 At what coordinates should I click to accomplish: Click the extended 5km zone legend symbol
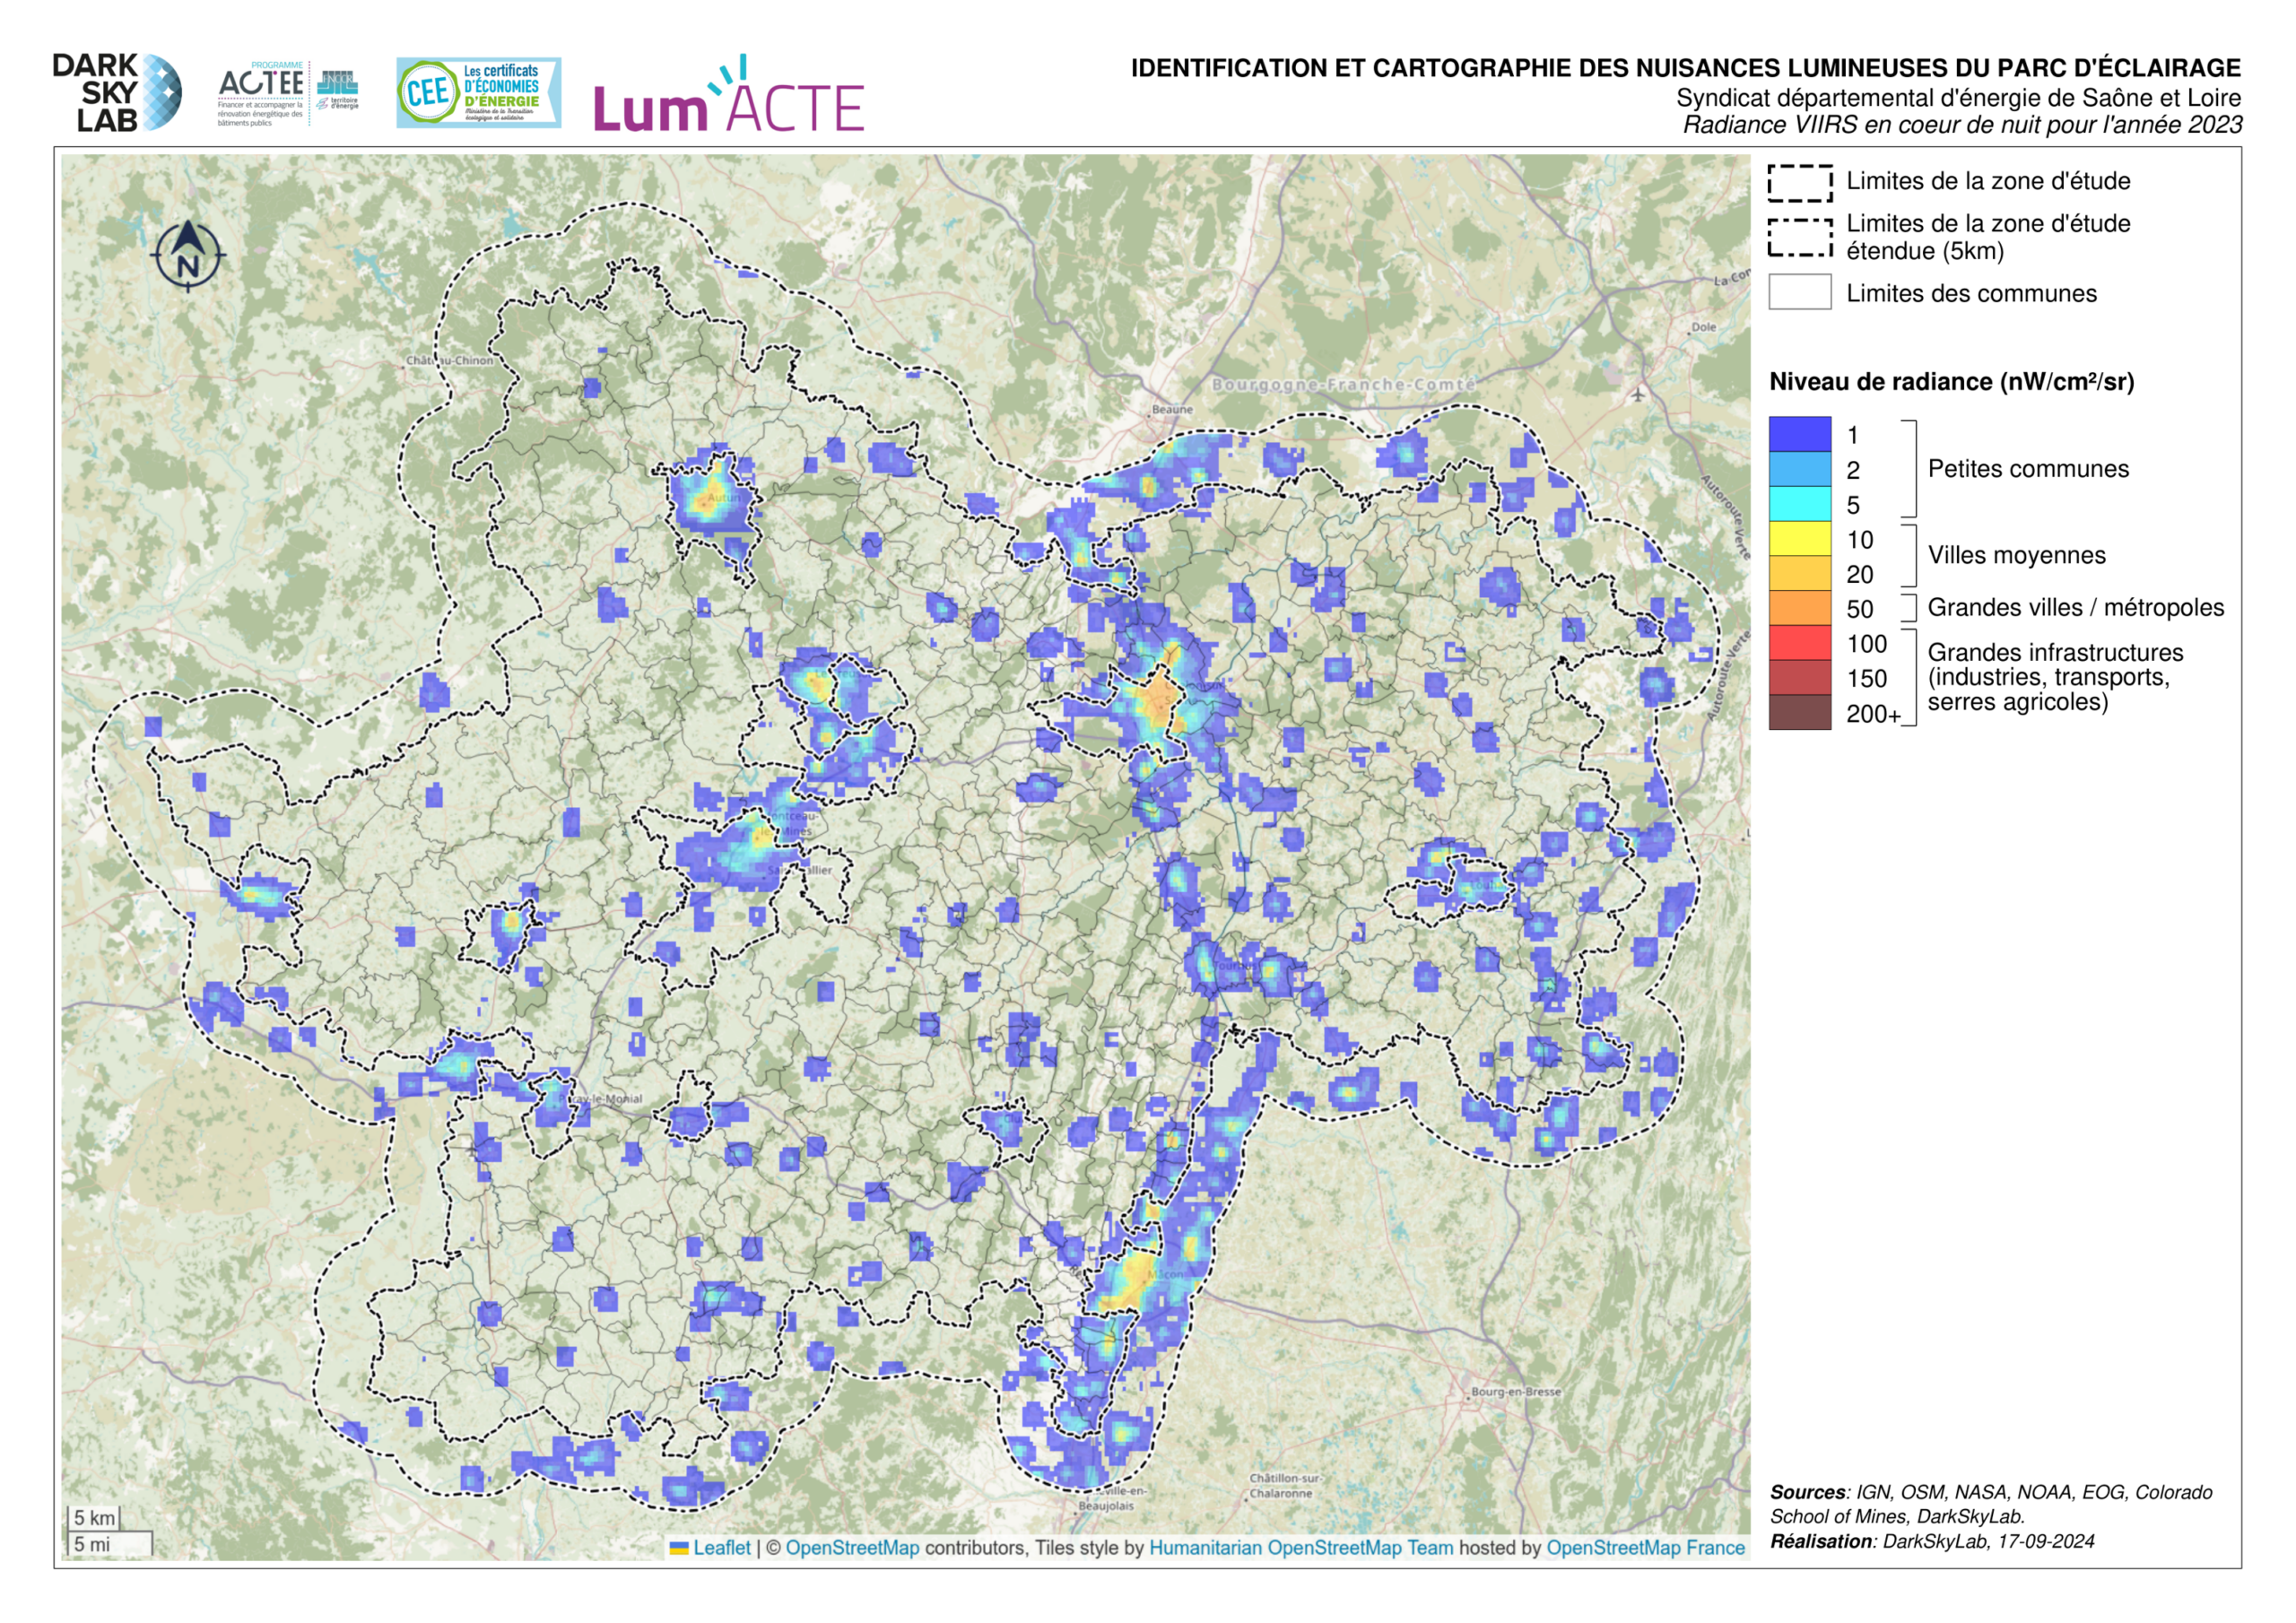click(x=1799, y=238)
